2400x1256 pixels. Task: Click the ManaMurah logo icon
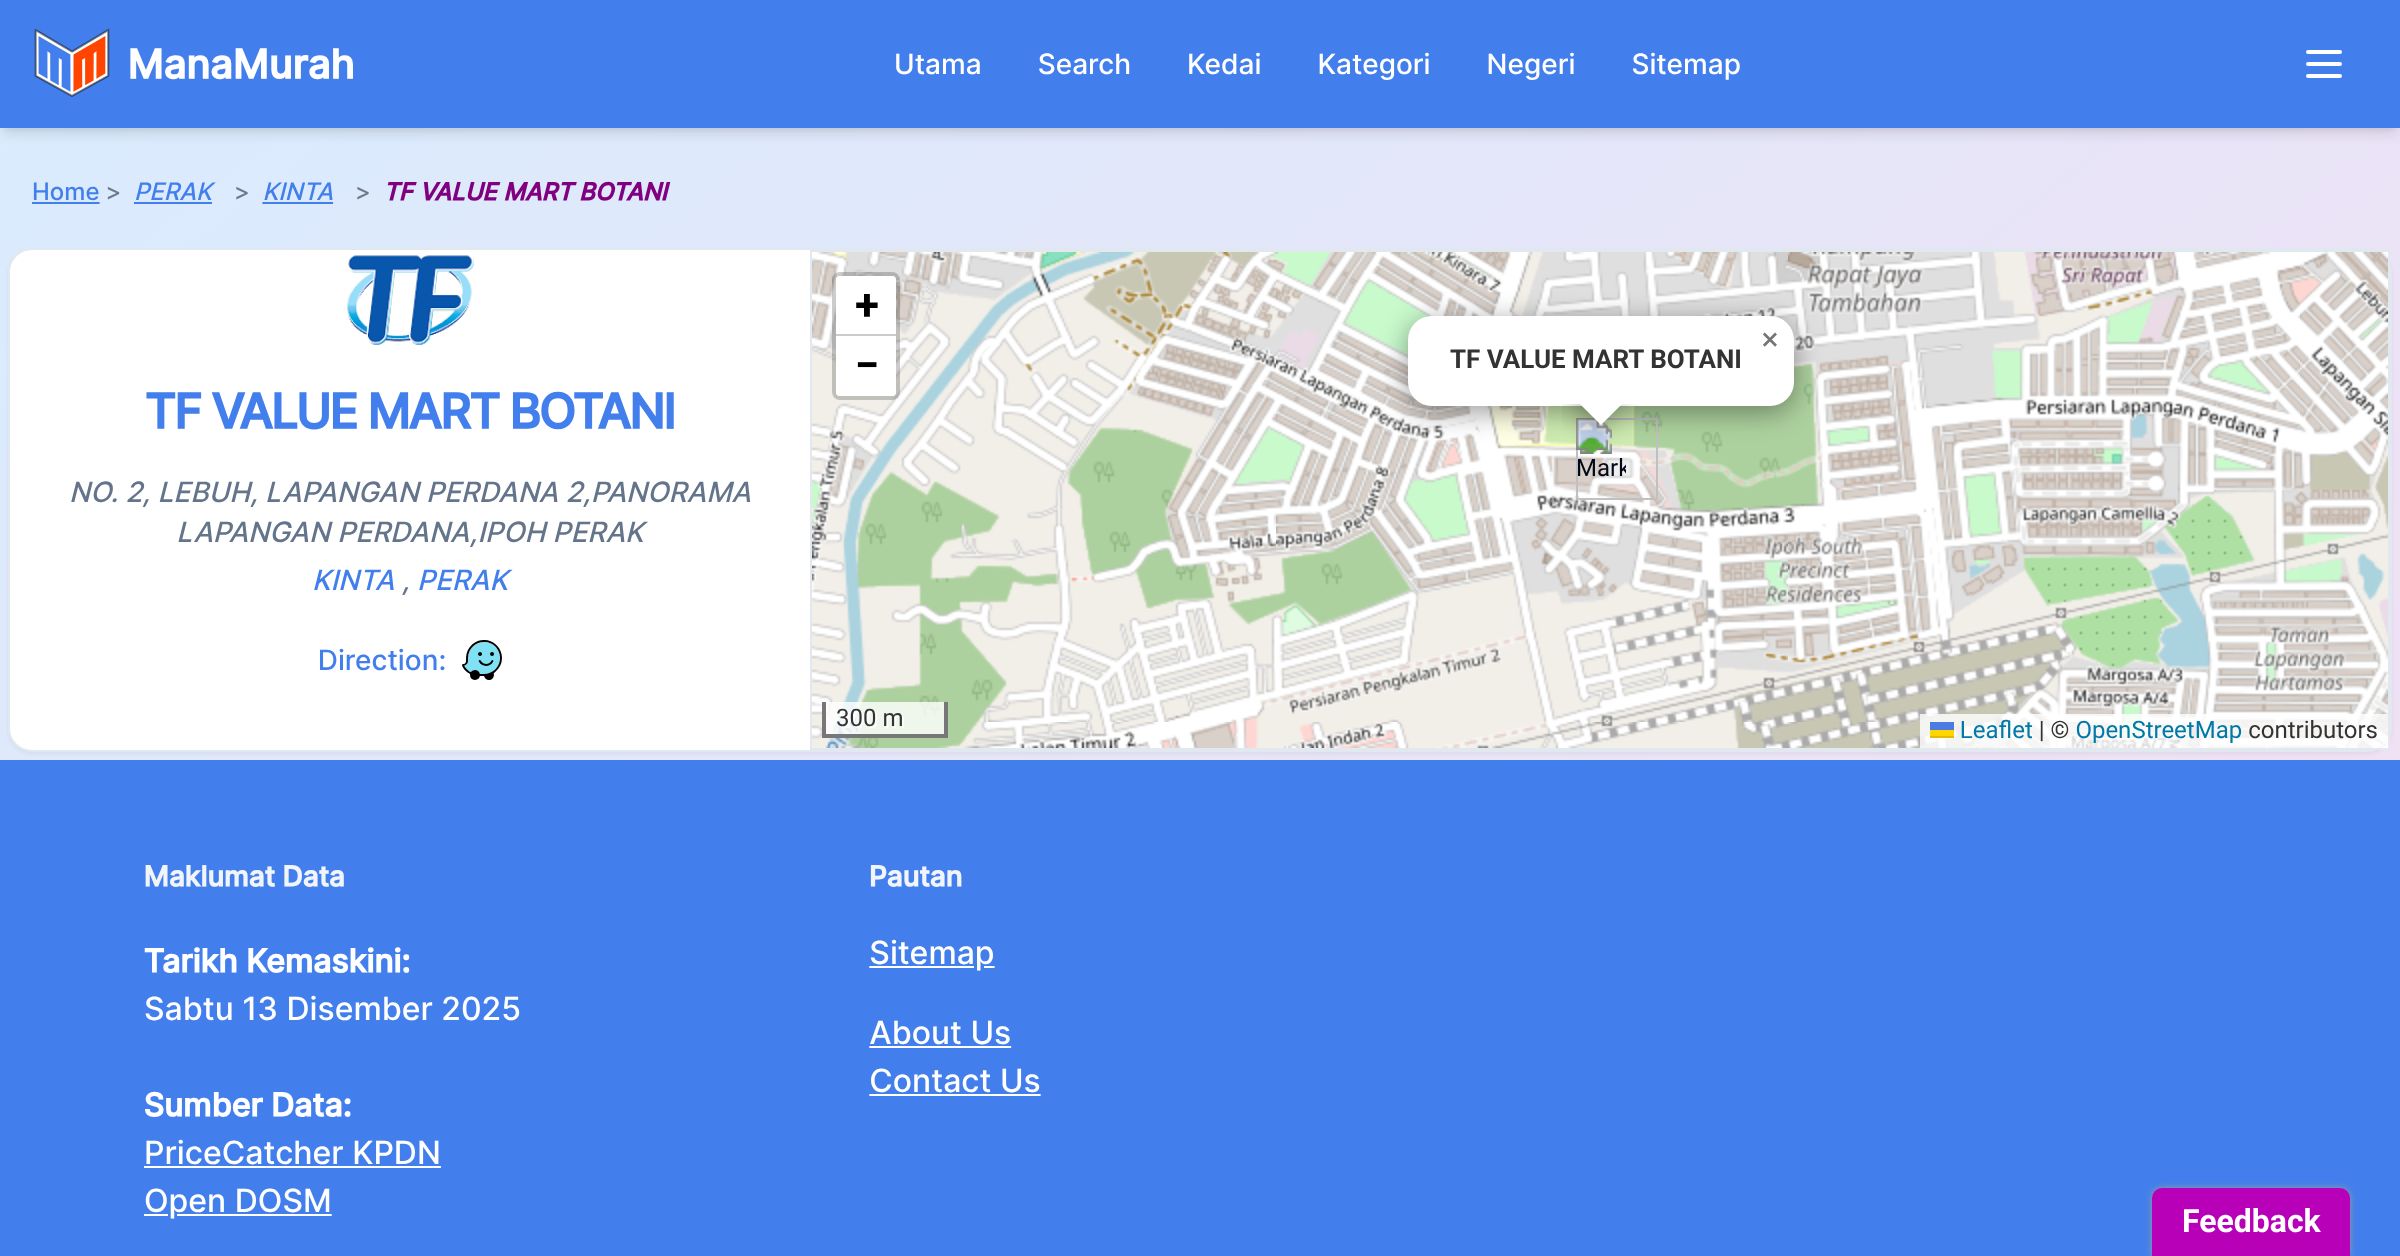point(71,63)
